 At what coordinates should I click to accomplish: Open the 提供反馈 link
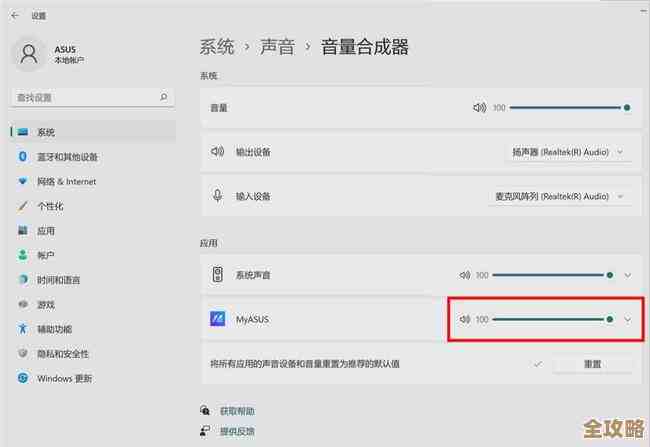(x=238, y=431)
